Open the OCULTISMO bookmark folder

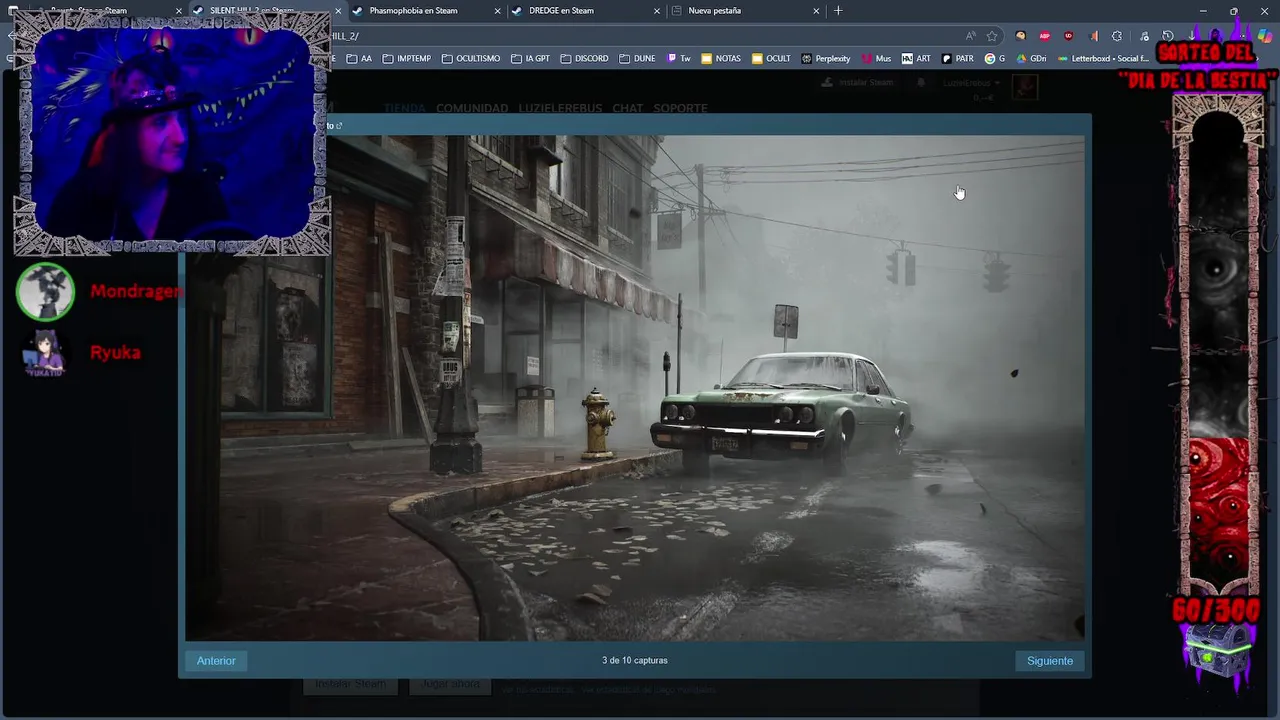click(x=470, y=59)
